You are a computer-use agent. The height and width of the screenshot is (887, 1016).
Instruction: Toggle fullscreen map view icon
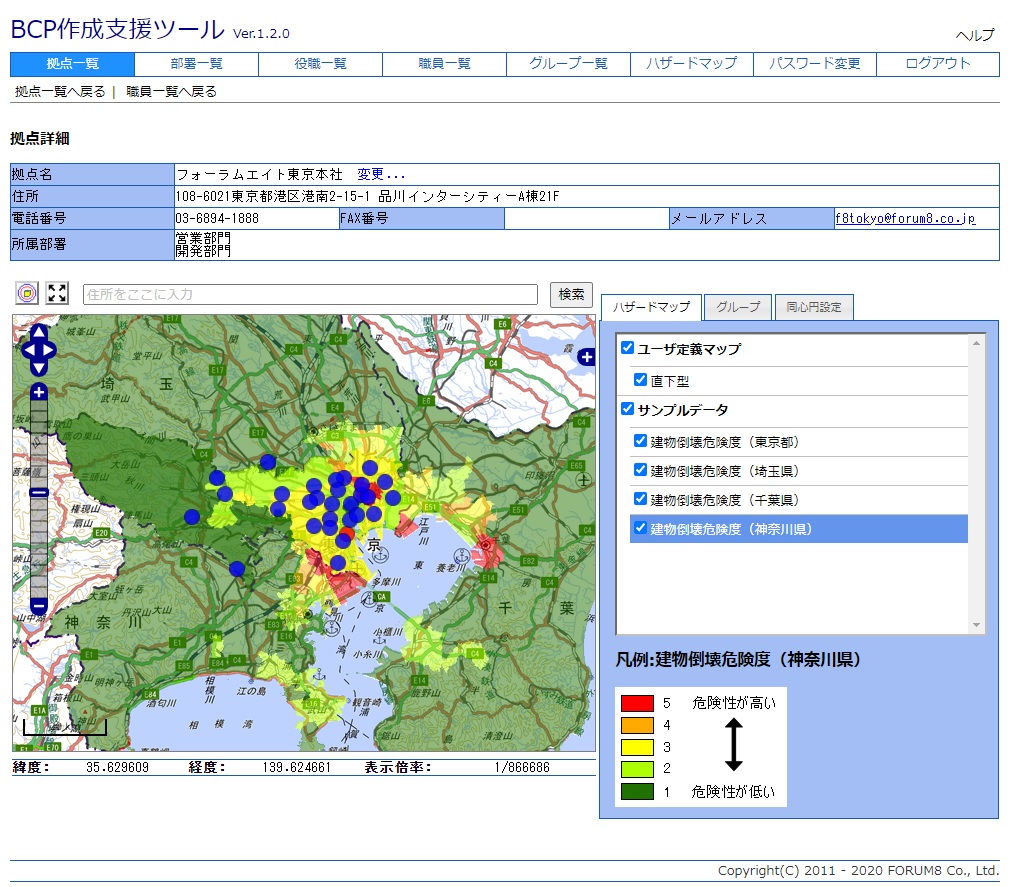(57, 293)
